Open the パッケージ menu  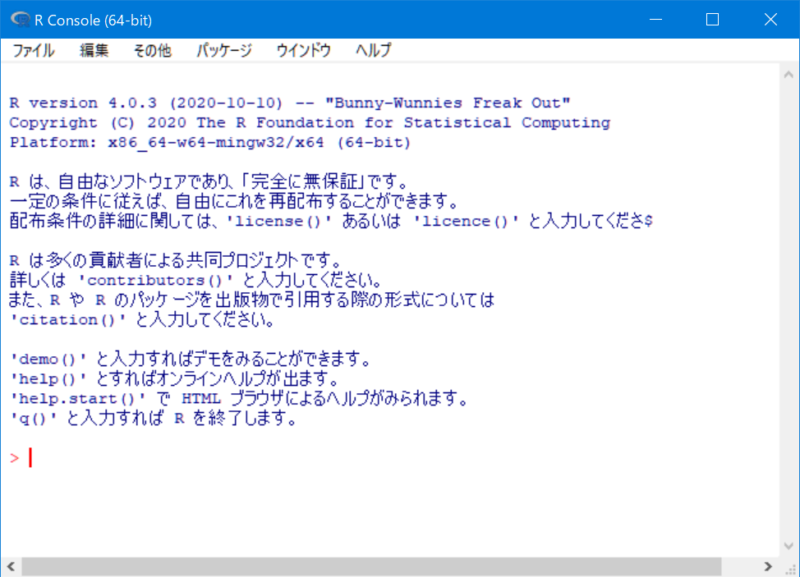click(224, 51)
